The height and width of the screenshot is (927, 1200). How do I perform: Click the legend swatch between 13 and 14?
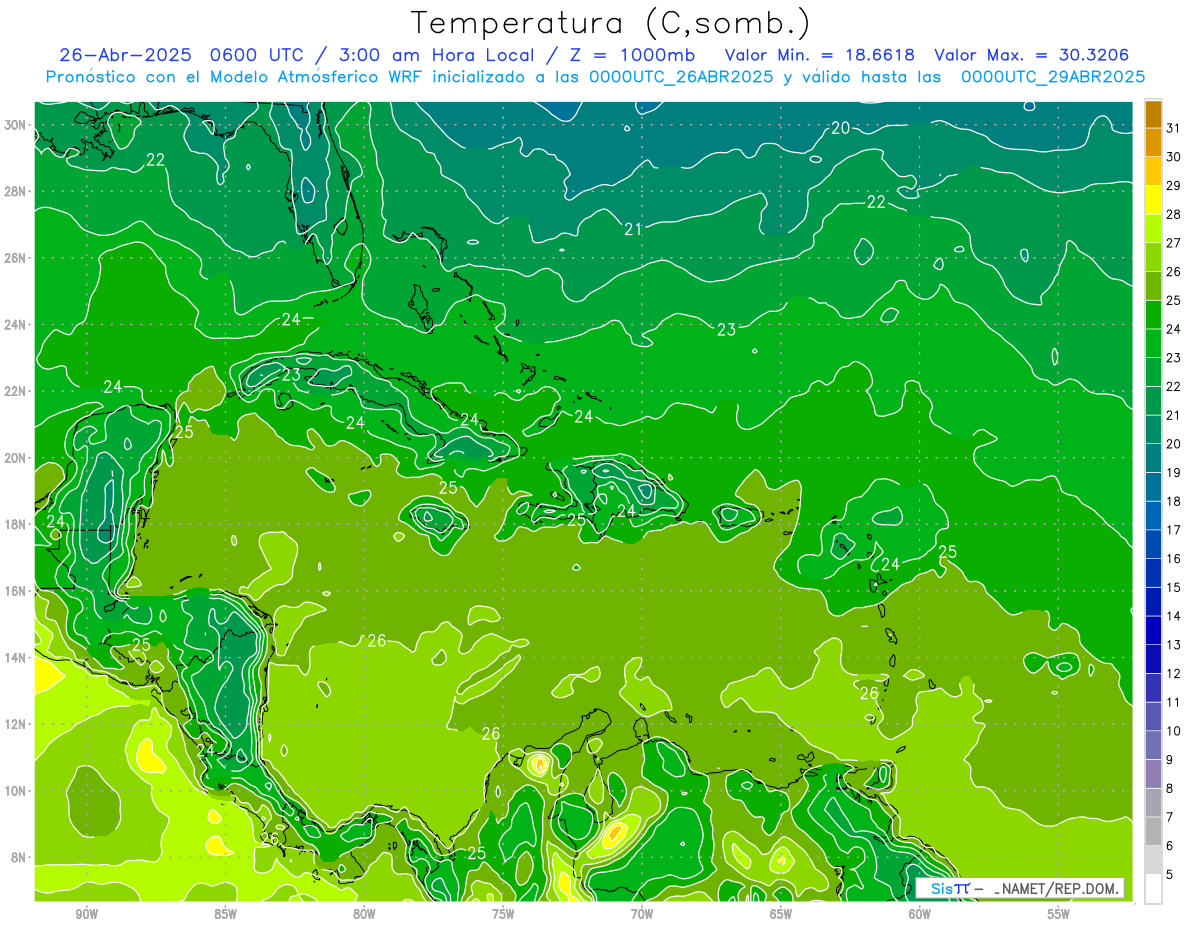coord(1153,630)
